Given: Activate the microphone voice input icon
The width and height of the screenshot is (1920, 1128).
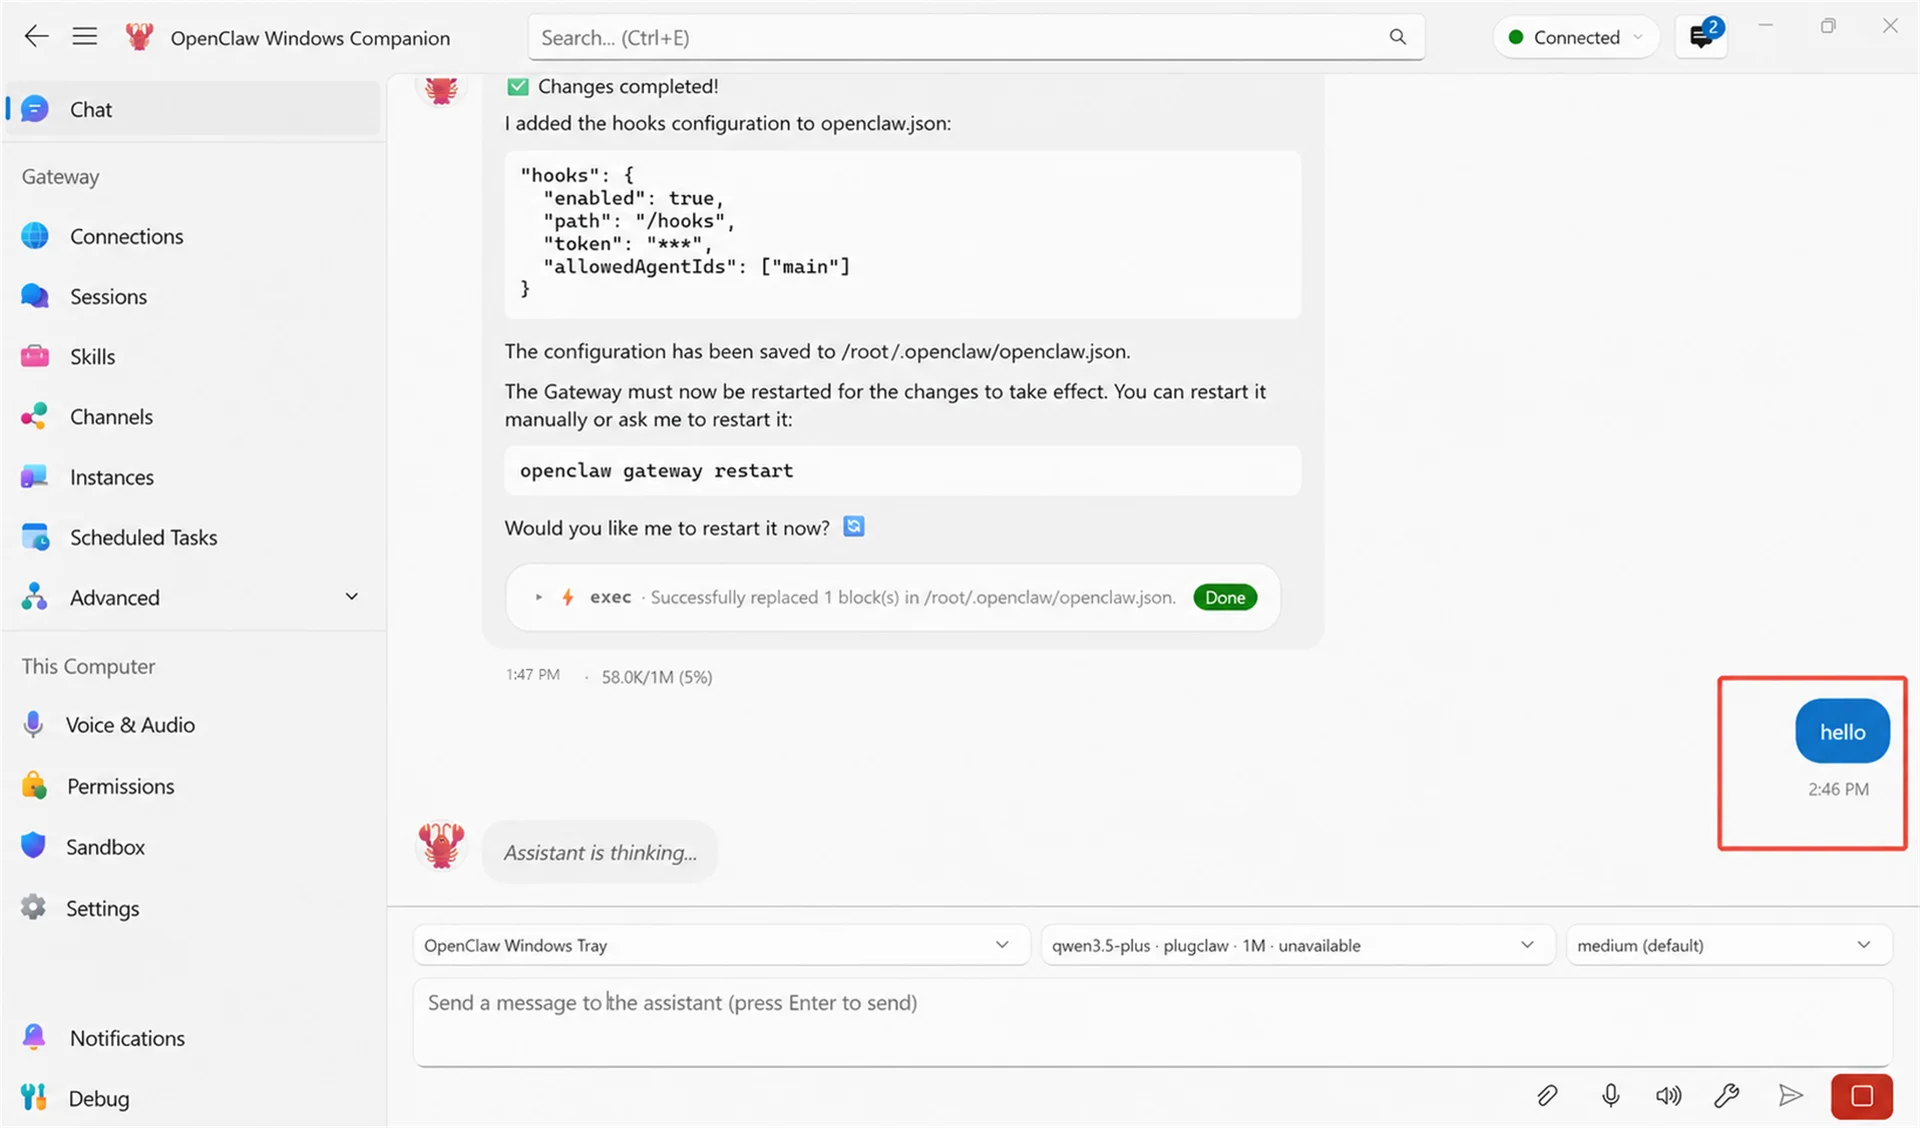Looking at the screenshot, I should [1610, 1095].
